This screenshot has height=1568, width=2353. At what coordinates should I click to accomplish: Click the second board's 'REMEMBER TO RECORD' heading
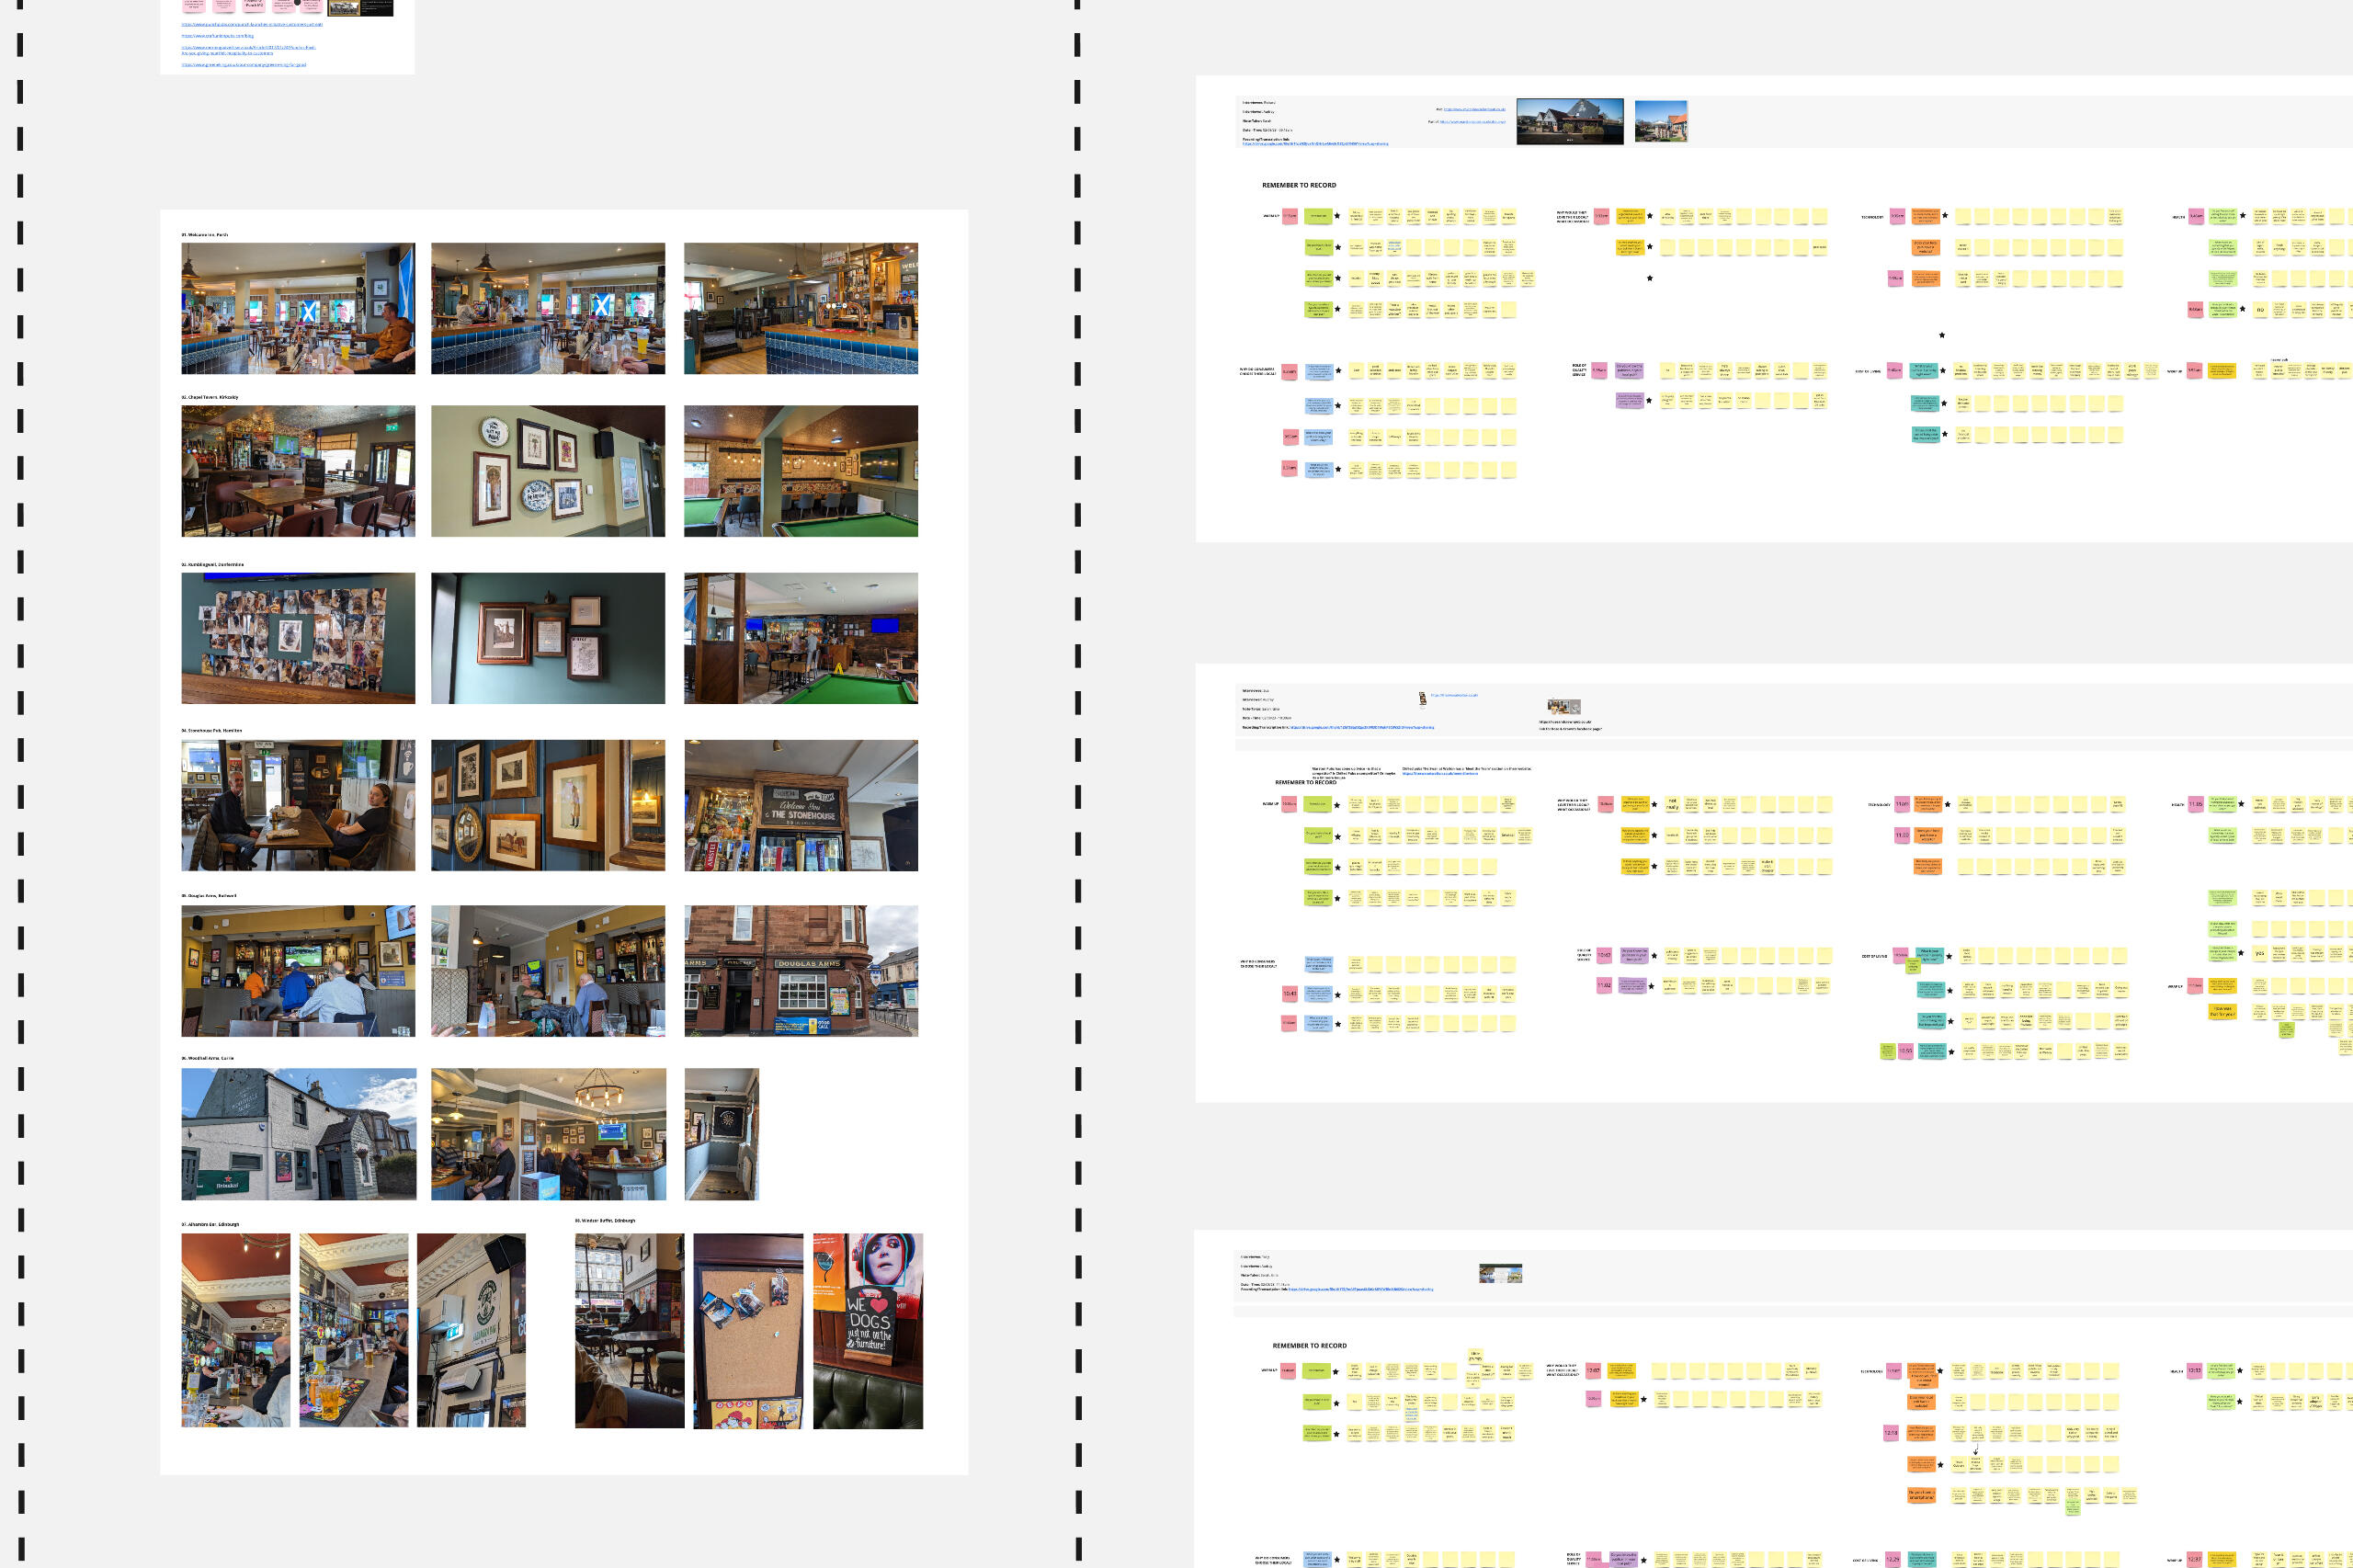(1305, 782)
